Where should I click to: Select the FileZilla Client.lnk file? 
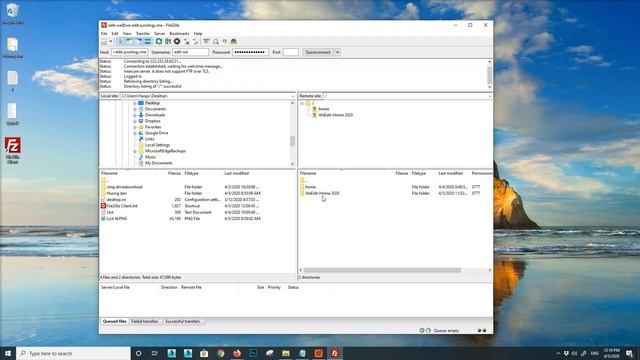pos(122,206)
